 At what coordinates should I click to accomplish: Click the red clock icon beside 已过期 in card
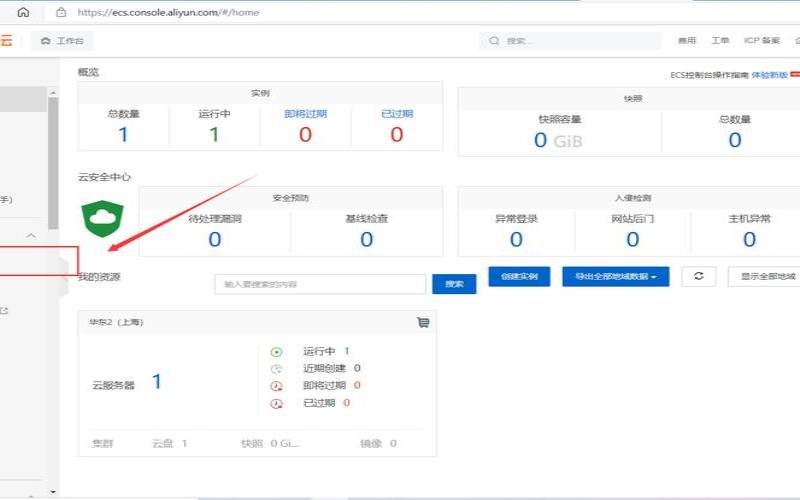tap(276, 404)
